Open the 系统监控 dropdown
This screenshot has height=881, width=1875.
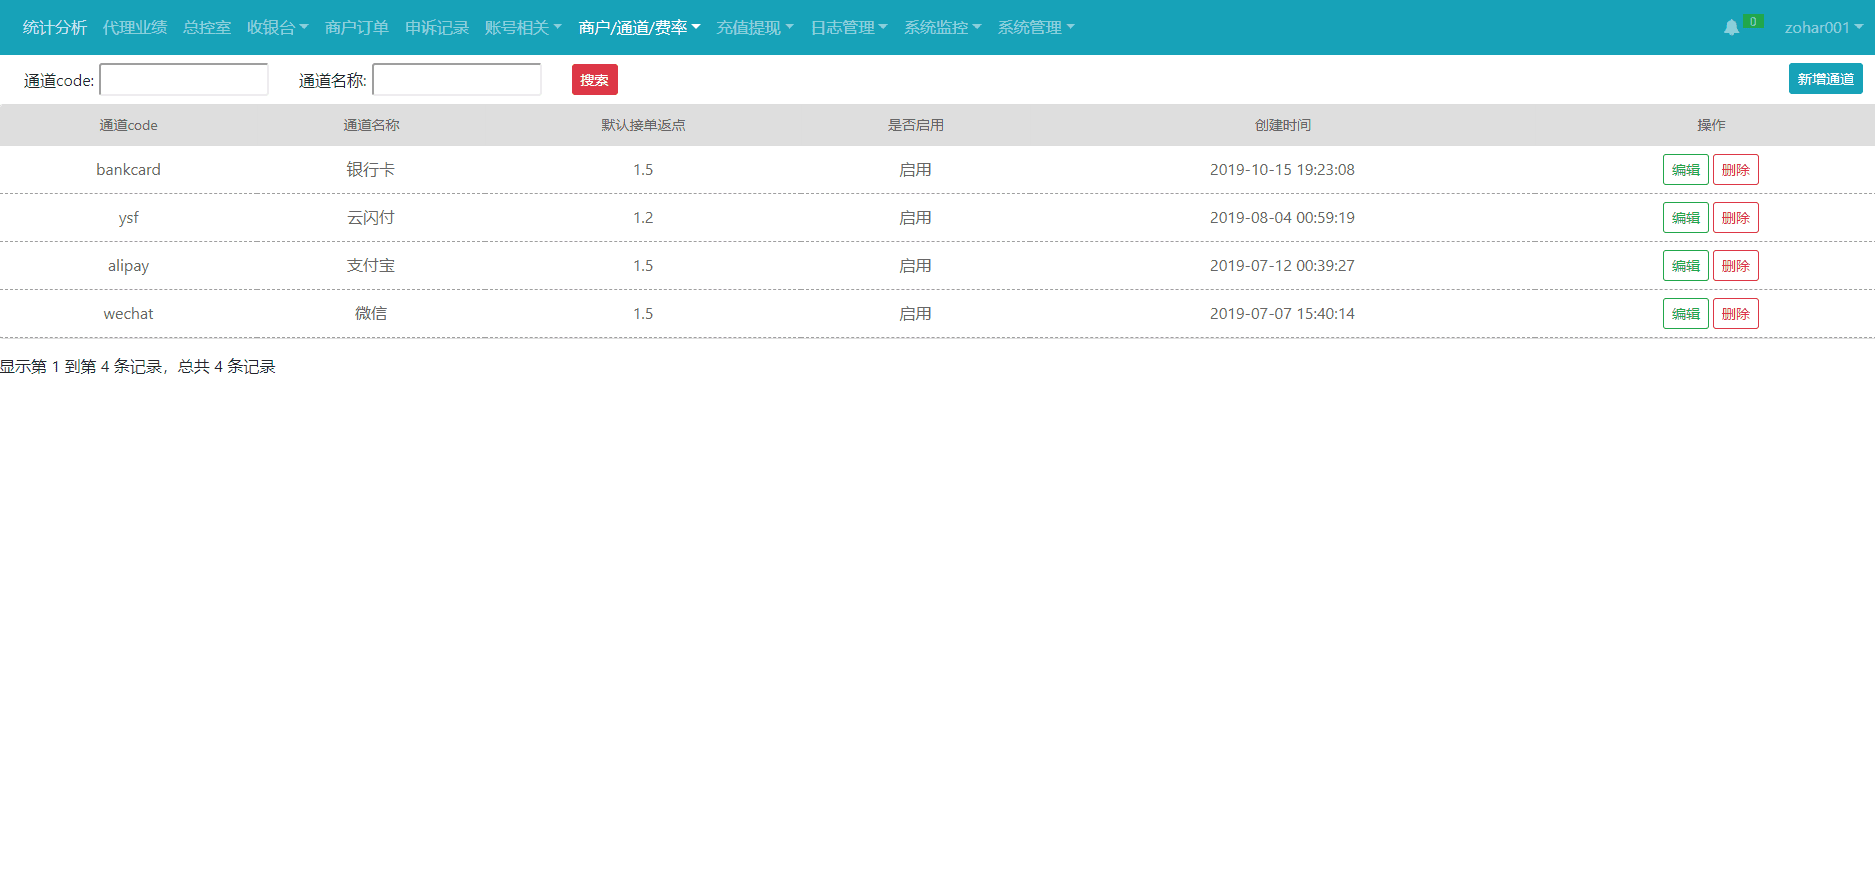(942, 28)
